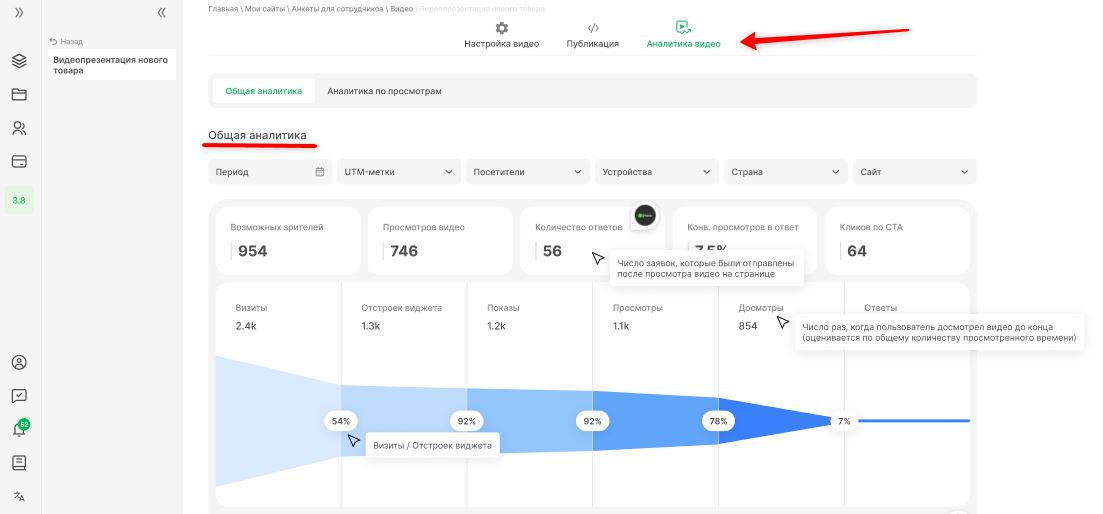Open the stacked layers icon in sidebar
The width and height of the screenshot is (1103, 514).
(x=19, y=61)
